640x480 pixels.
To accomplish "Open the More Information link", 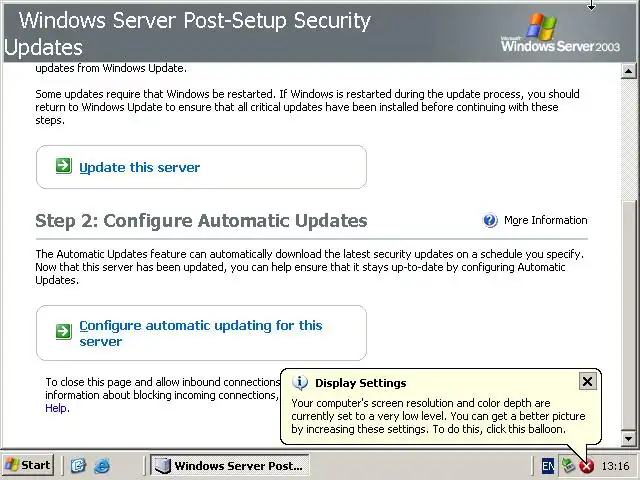I will coord(545,221).
